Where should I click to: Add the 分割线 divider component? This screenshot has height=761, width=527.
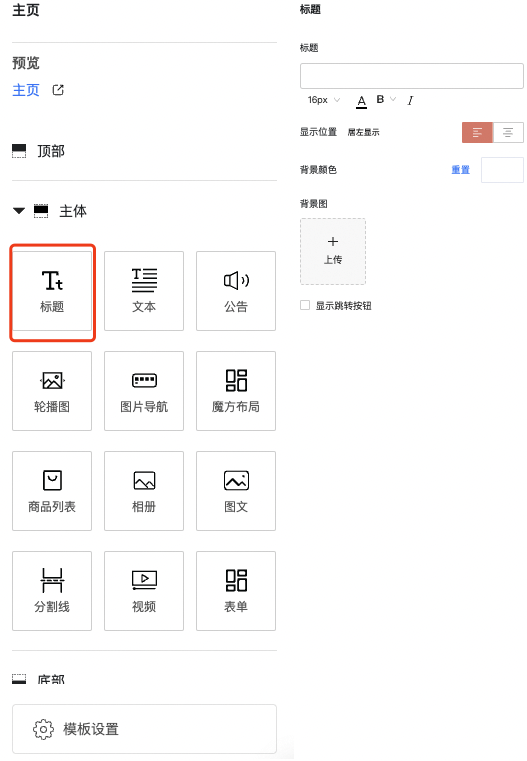52,591
